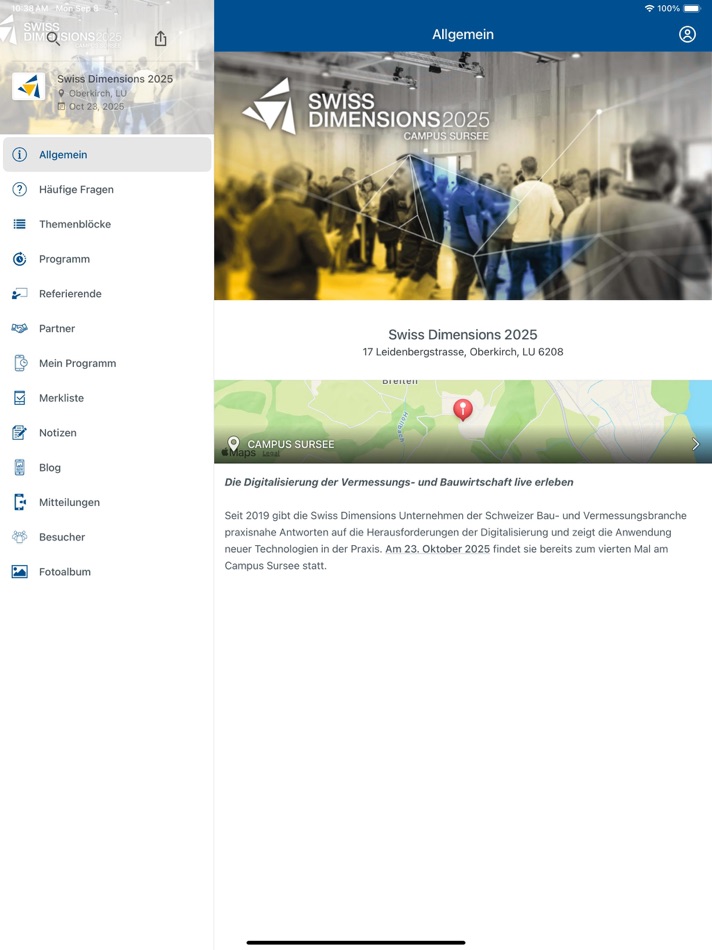Expand the map with the chevron arrow
712x950 pixels.
click(696, 444)
